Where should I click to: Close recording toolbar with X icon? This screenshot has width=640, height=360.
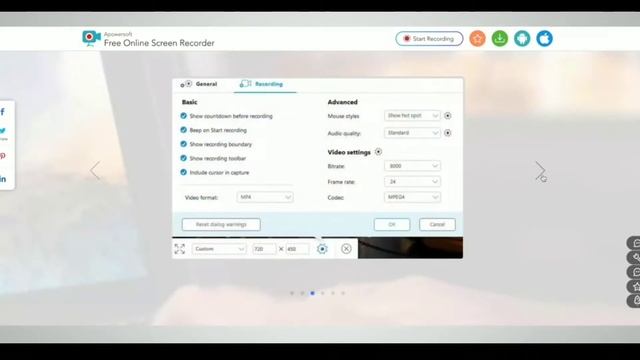(346, 249)
